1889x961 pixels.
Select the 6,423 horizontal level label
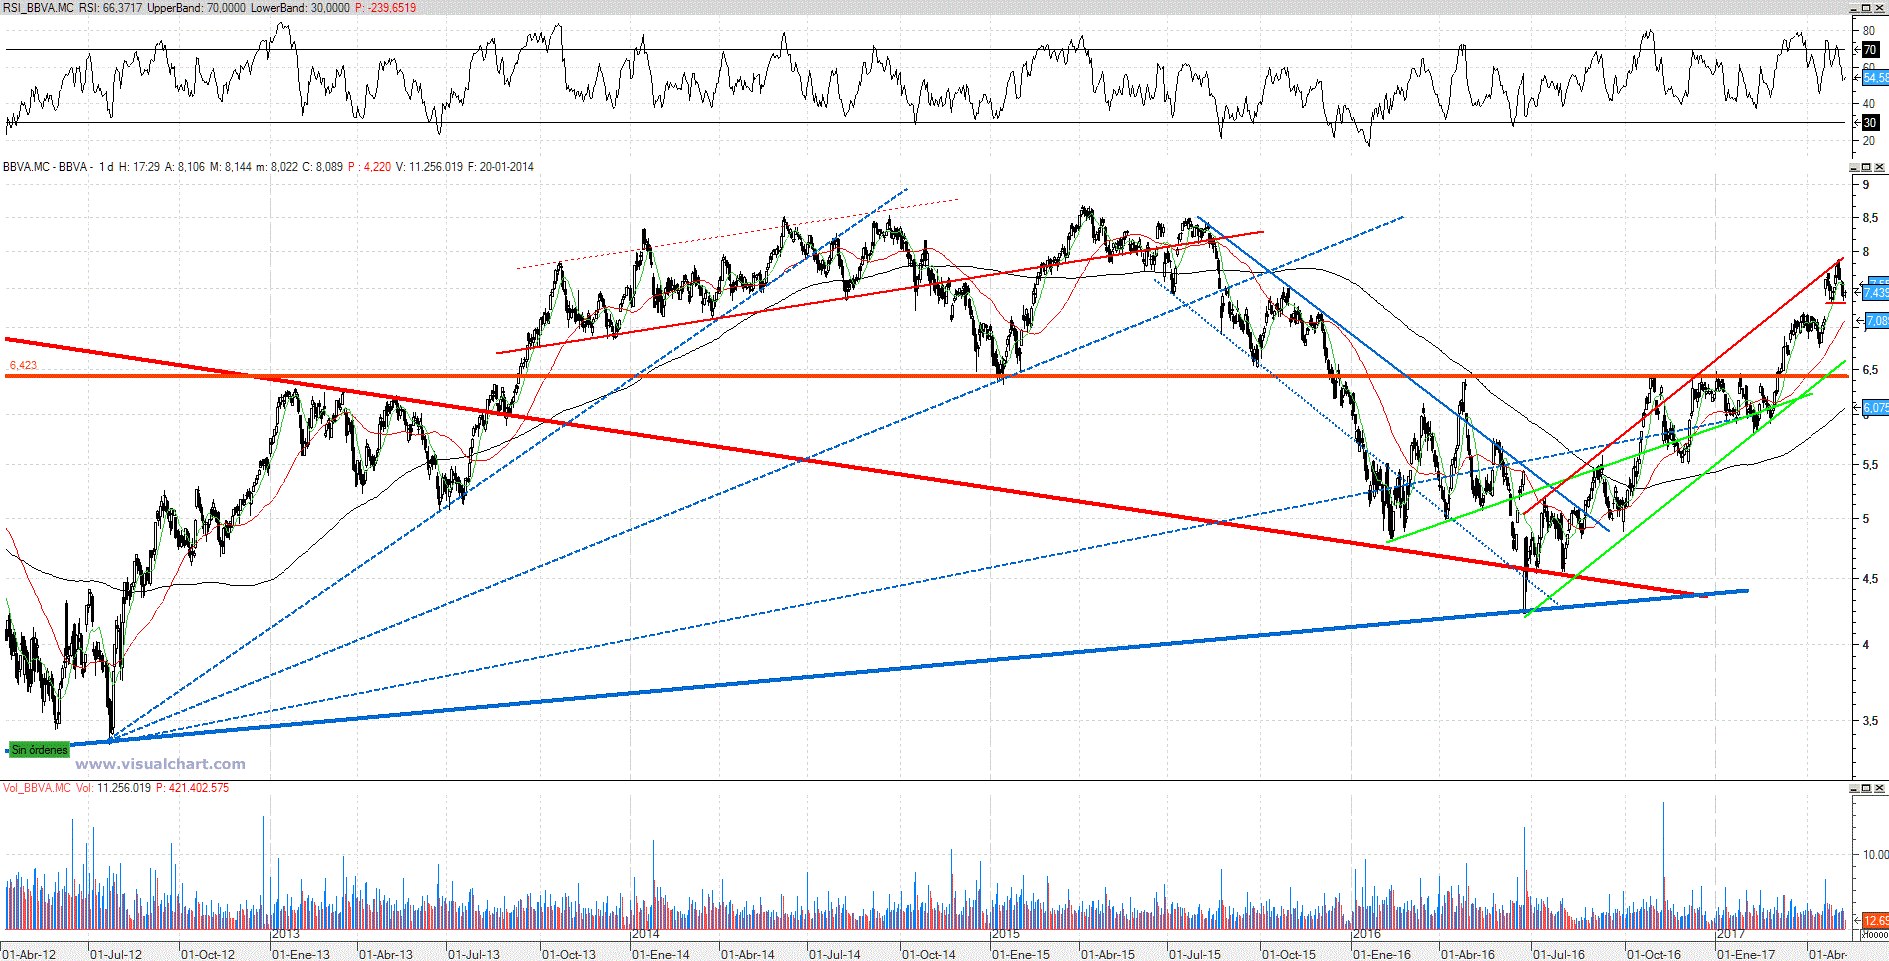pyautogui.click(x=23, y=365)
